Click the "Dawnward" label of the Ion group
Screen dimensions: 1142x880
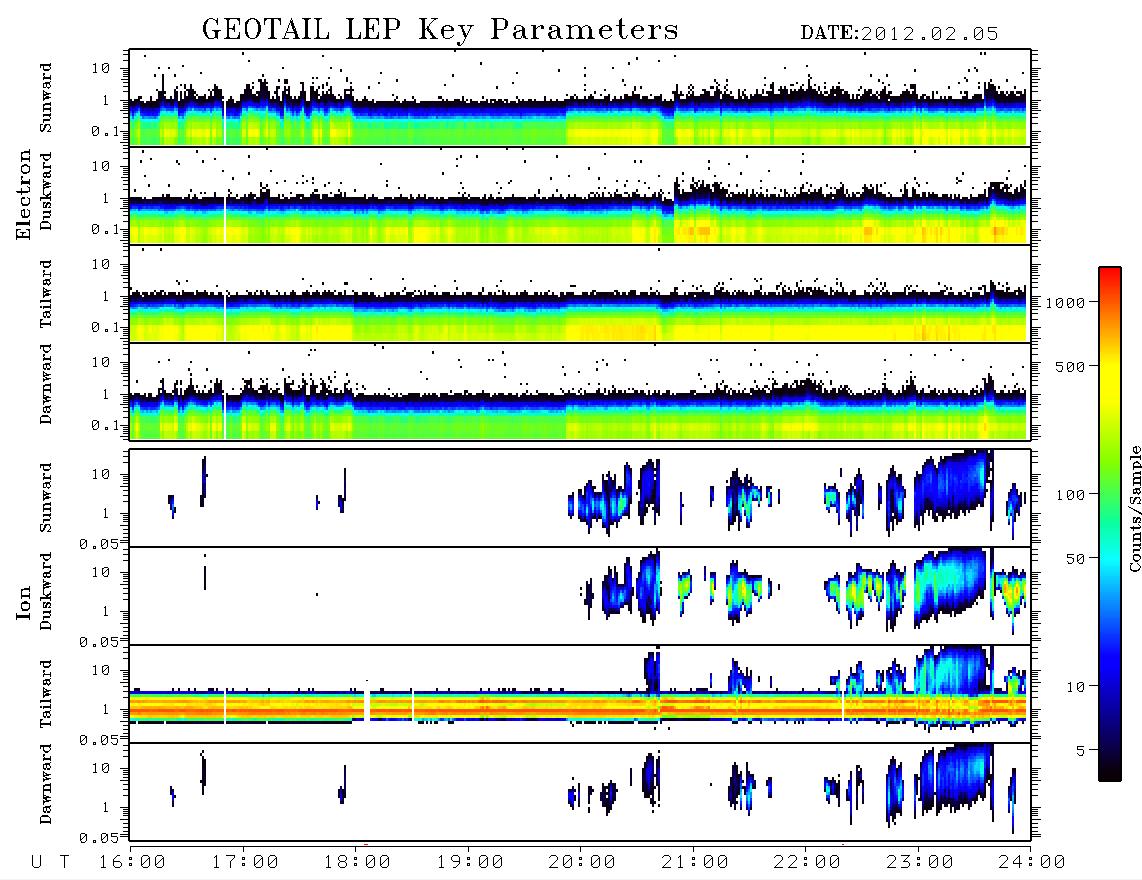pos(46,784)
